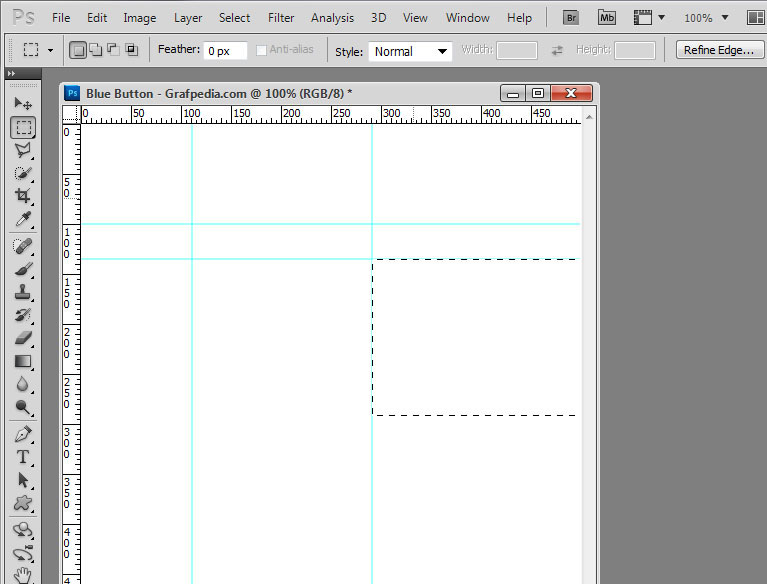Select the 3D Rotate tool
The width and height of the screenshot is (767, 584).
pos(23,530)
